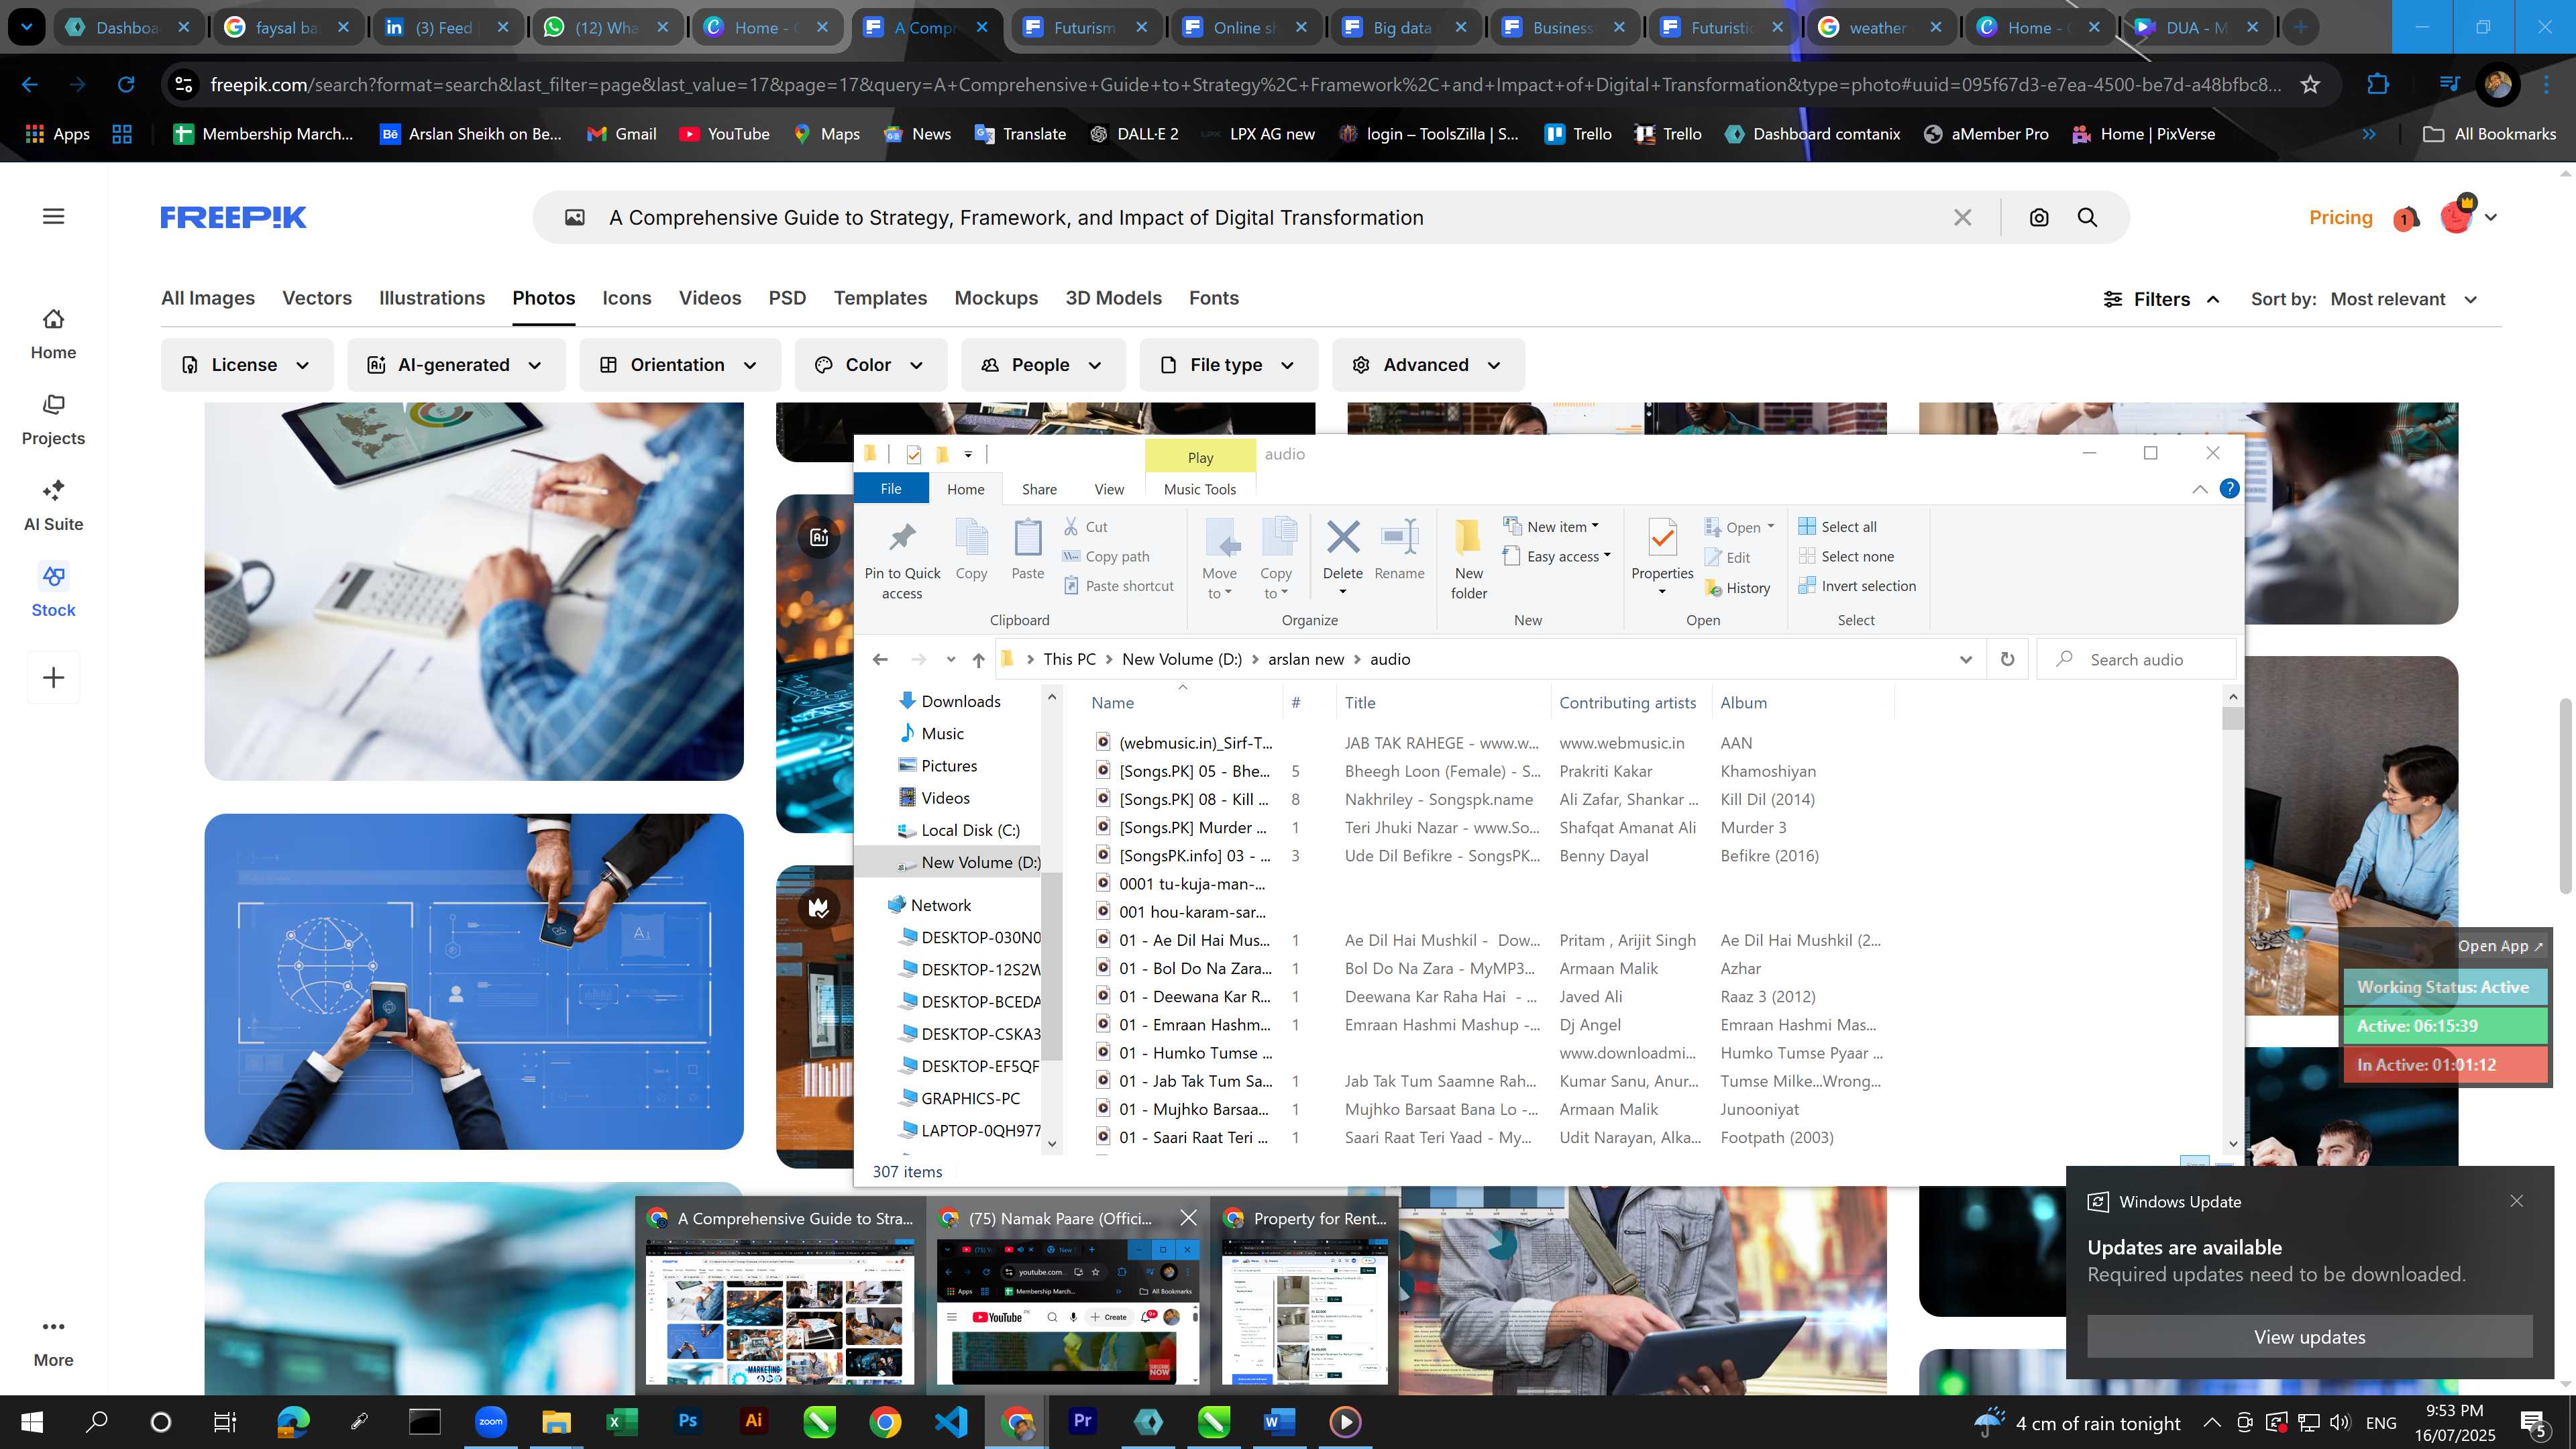Switch to Illustrations tab on Freepik

pyautogui.click(x=431, y=298)
